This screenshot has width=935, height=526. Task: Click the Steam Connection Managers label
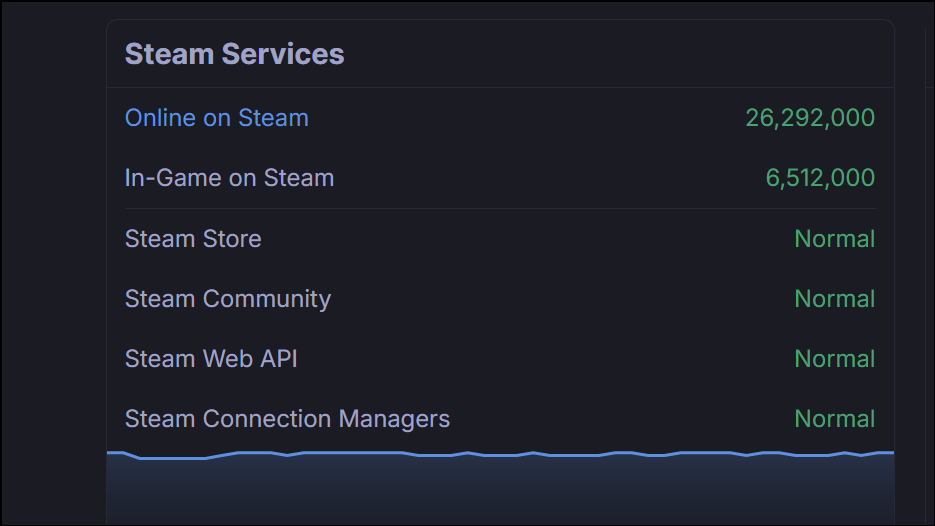pyautogui.click(x=287, y=419)
